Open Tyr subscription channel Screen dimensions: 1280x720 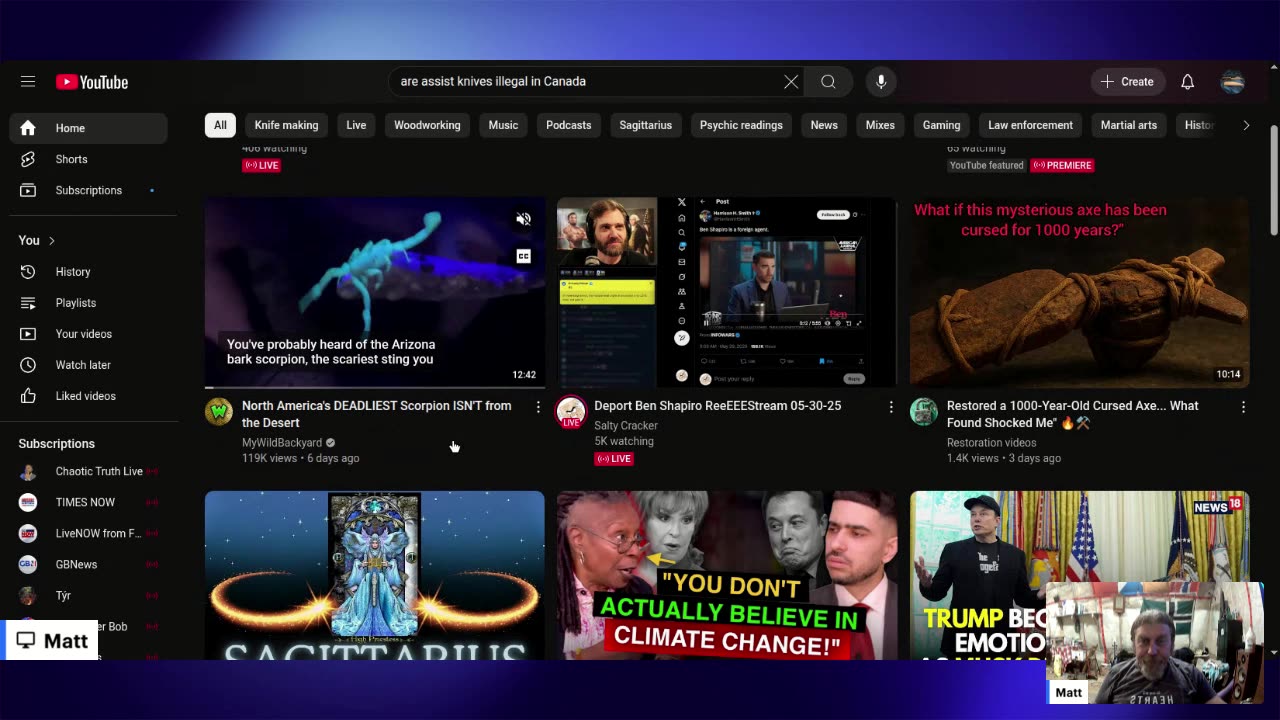pyautogui.click(x=89, y=595)
